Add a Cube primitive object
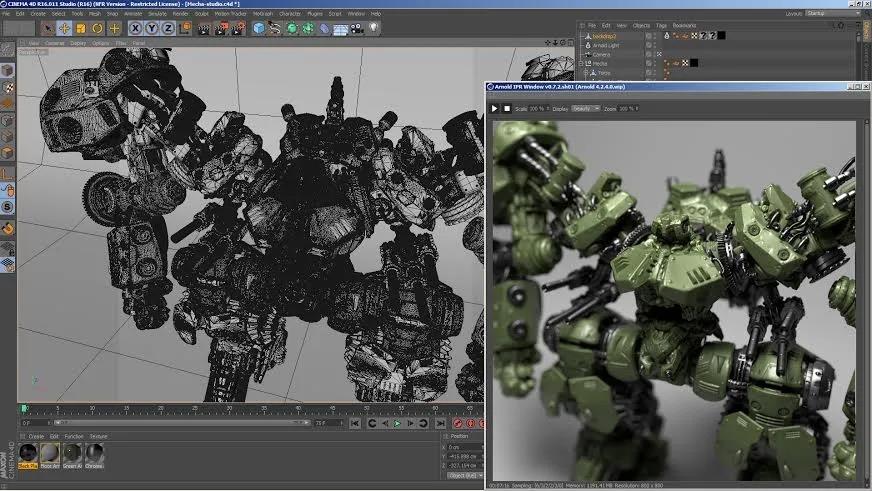The image size is (872, 491). click(259, 28)
